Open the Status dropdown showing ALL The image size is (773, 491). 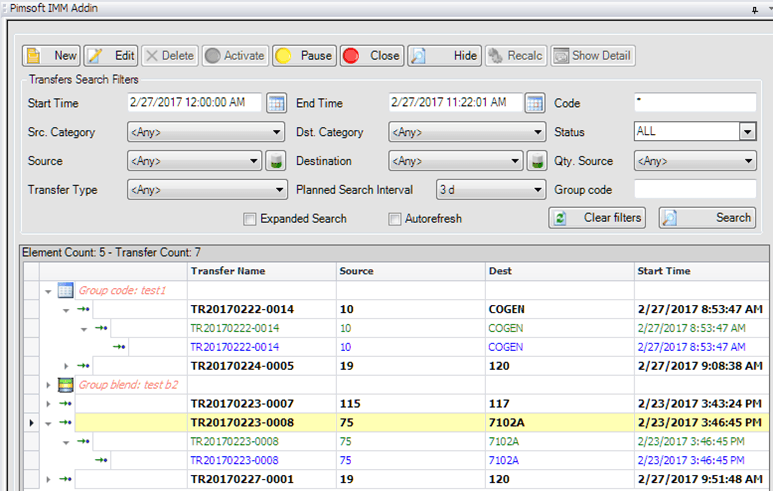pos(746,132)
